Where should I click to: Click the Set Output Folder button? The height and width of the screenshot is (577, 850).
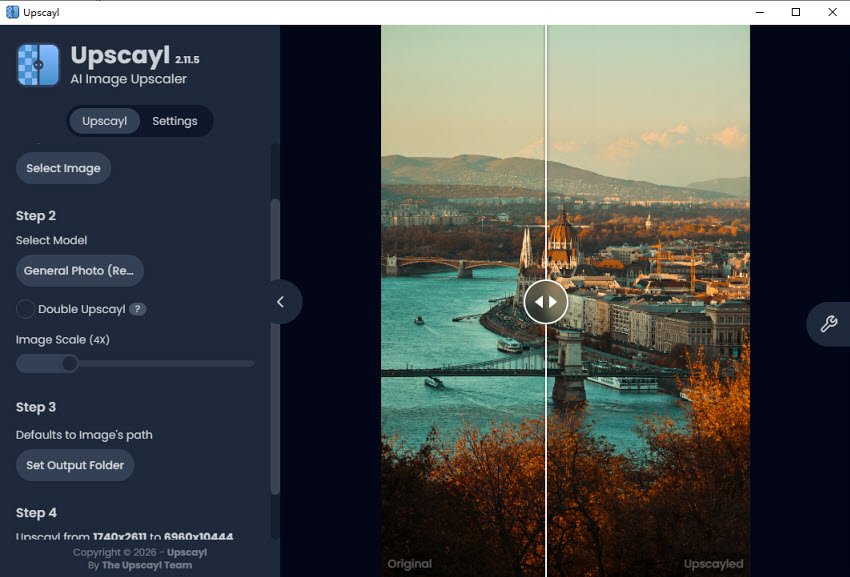click(x=74, y=464)
